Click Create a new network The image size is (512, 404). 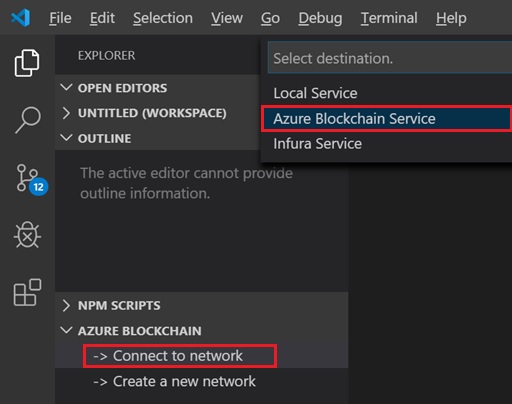point(174,381)
